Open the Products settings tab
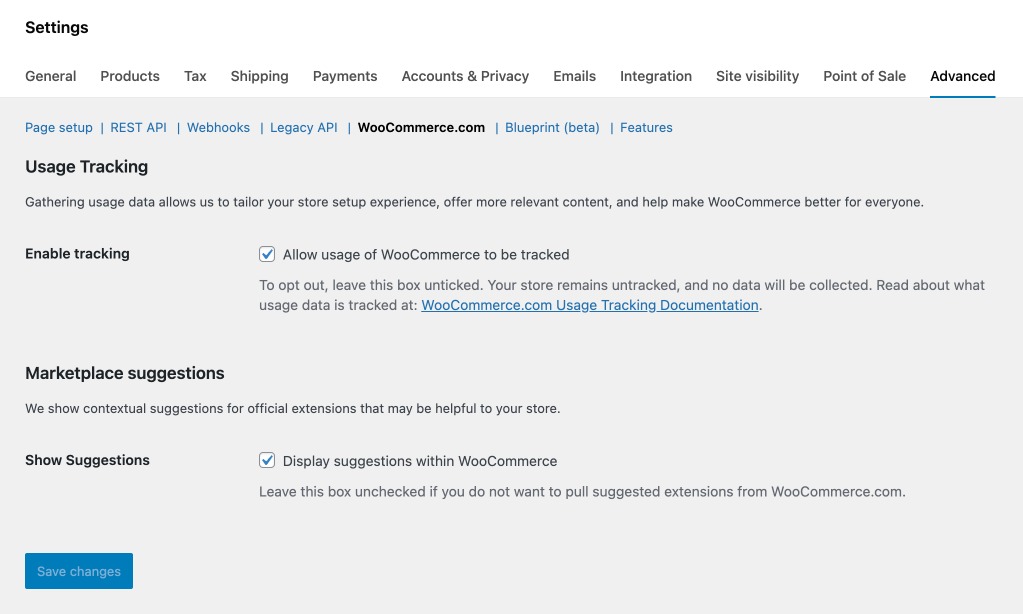This screenshot has width=1023, height=614. pos(129,76)
